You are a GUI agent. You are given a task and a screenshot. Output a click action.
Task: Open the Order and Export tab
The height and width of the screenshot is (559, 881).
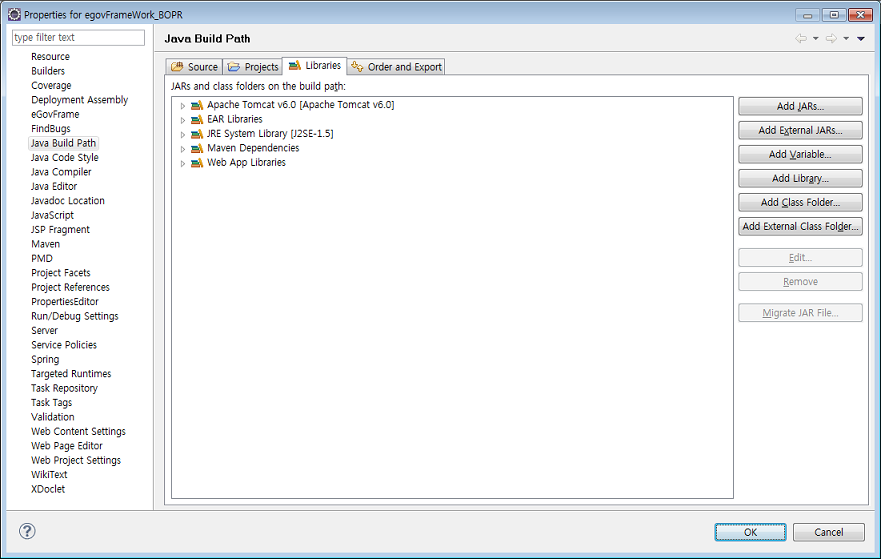click(396, 67)
